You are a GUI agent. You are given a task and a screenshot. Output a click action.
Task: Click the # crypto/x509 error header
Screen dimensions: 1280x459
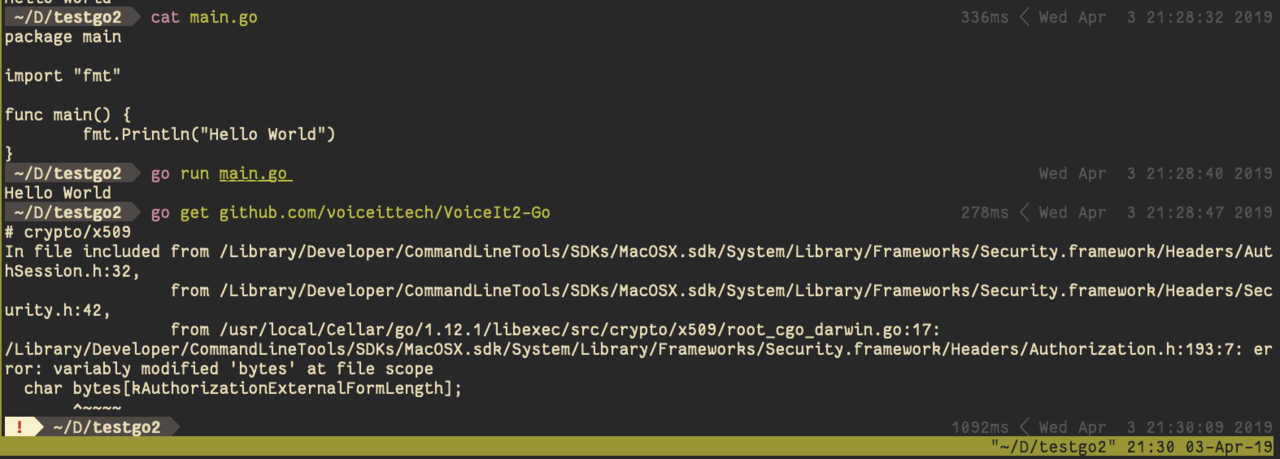pyautogui.click(x=68, y=232)
